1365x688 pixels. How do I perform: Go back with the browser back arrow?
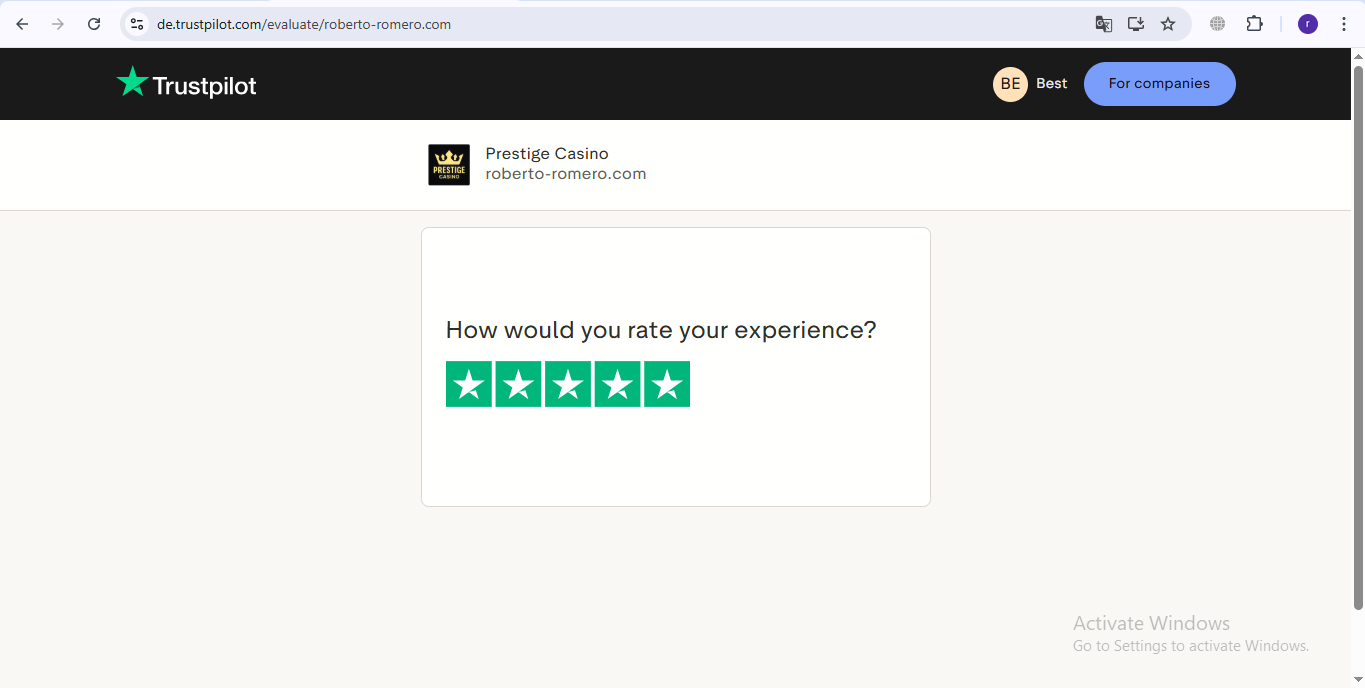(22, 24)
